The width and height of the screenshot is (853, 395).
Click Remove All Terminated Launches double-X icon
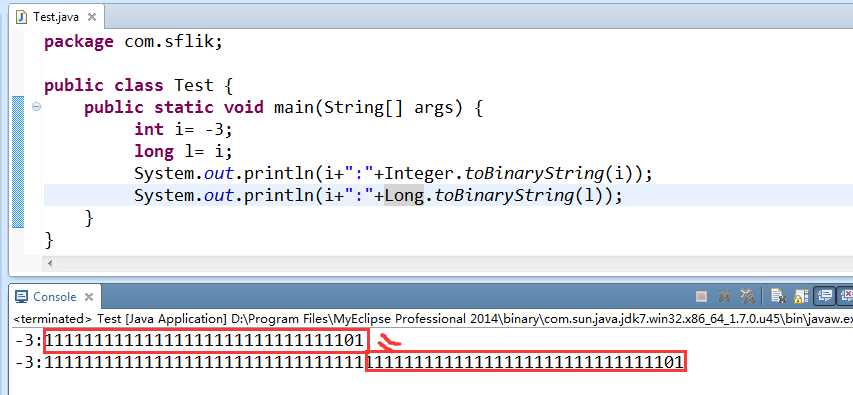(x=746, y=297)
